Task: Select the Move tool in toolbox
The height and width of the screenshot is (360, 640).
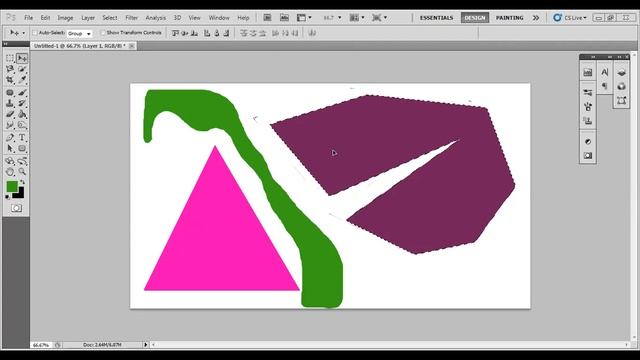Action: (22, 58)
